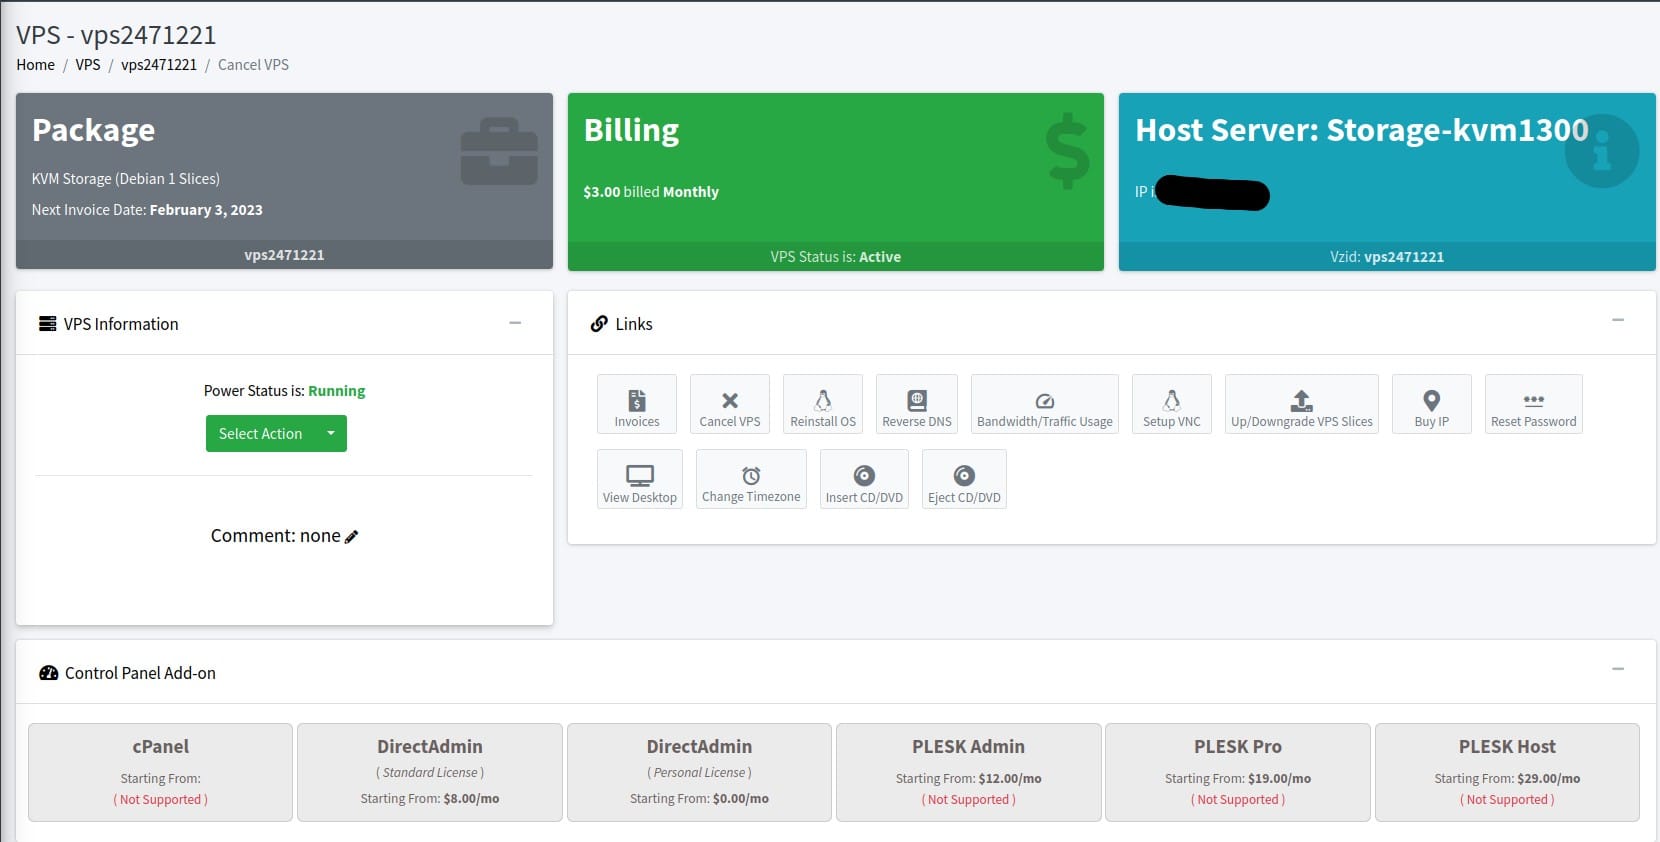The image size is (1660, 842).
Task: Collapse the VPS Information panel
Action: (x=515, y=323)
